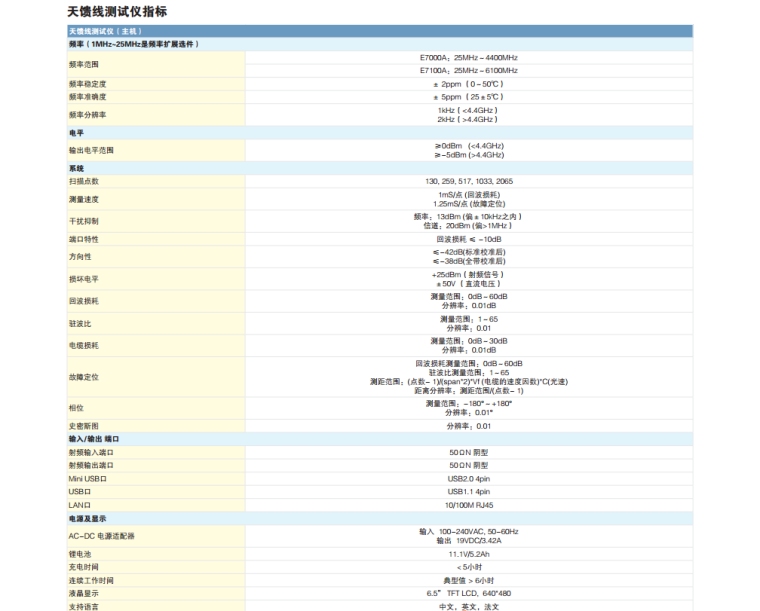760x611 pixels.
Task: Click the E7100A: 25MHz~6100MHz value
Action: (468, 71)
